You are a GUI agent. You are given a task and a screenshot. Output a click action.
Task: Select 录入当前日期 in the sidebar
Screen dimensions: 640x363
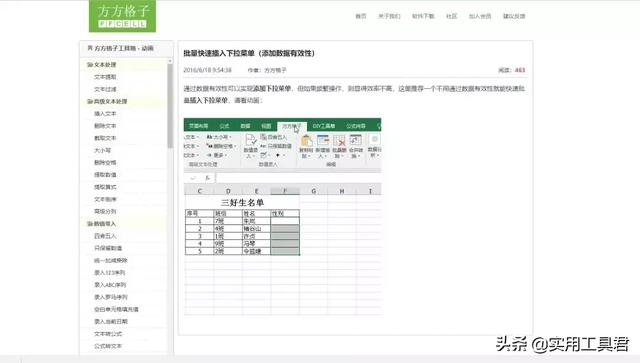pyautogui.click(x=111, y=322)
